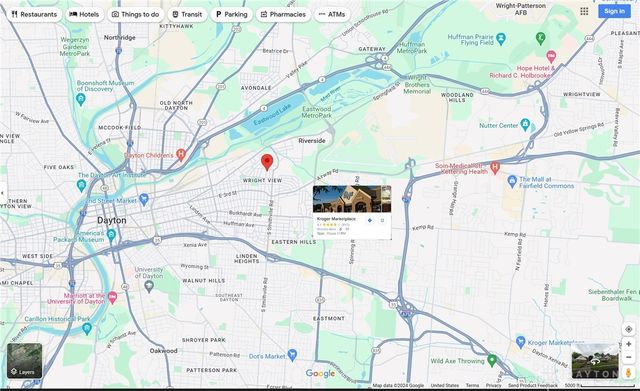Click the Nutter Center map marker
640x391 pixels.
(525, 125)
